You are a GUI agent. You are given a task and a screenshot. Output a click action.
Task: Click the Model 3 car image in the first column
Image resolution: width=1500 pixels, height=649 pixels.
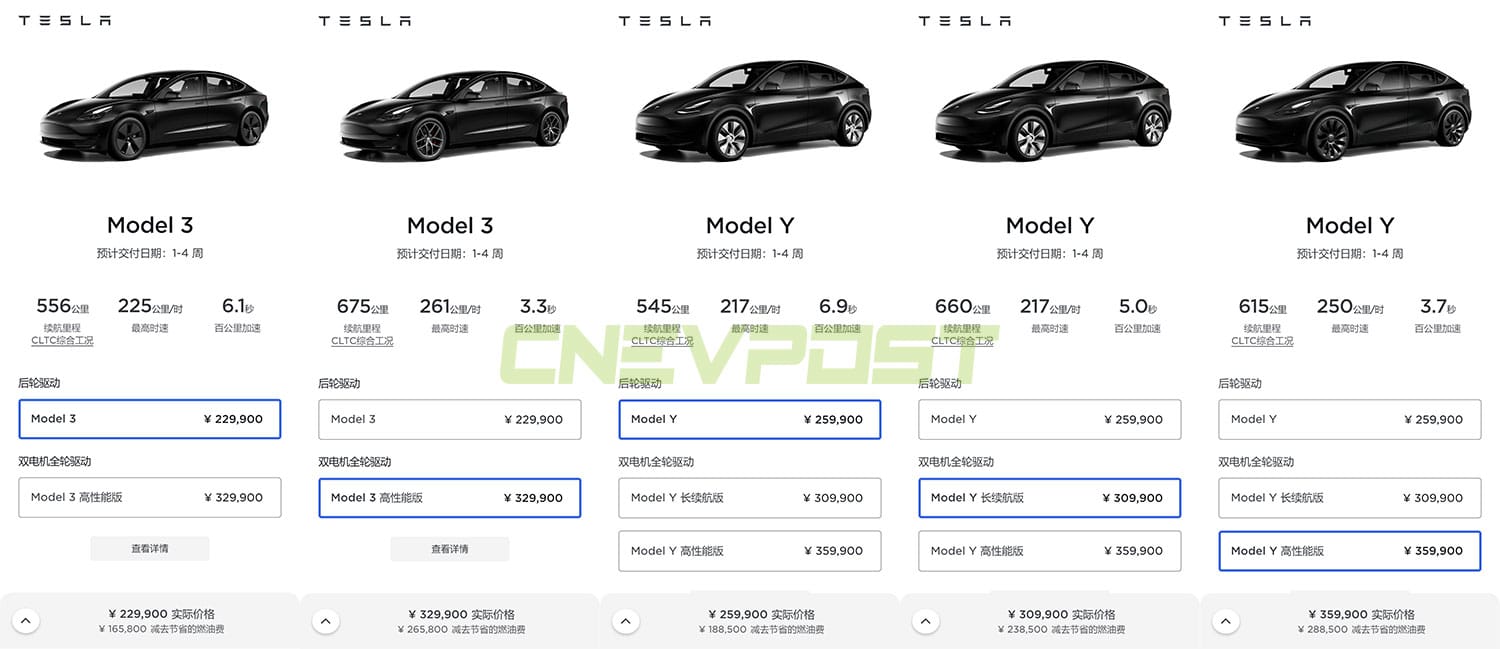click(x=152, y=110)
